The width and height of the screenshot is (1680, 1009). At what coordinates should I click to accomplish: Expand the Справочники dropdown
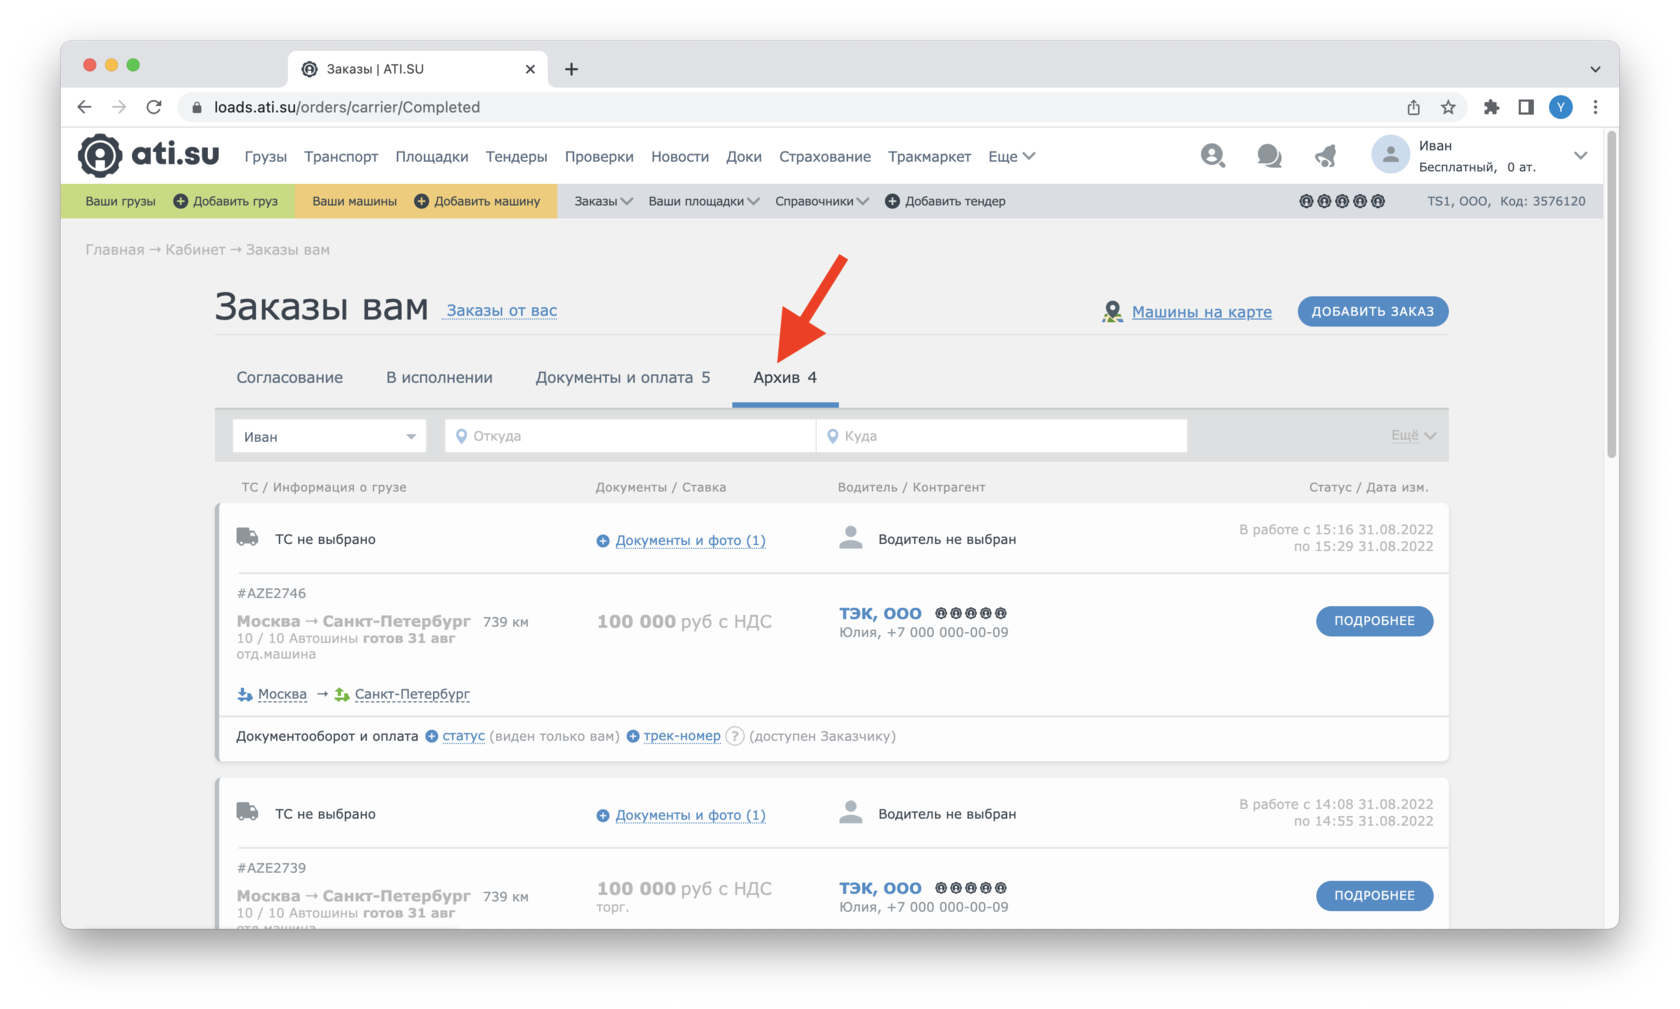click(x=822, y=201)
